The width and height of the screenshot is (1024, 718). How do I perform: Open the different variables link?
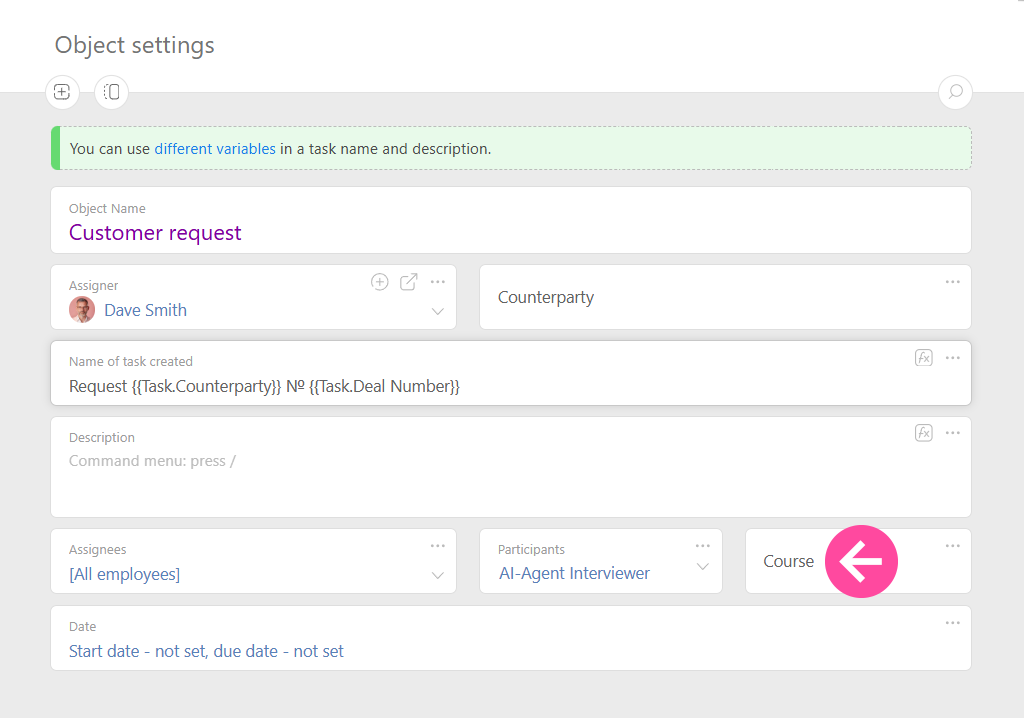[x=215, y=147]
